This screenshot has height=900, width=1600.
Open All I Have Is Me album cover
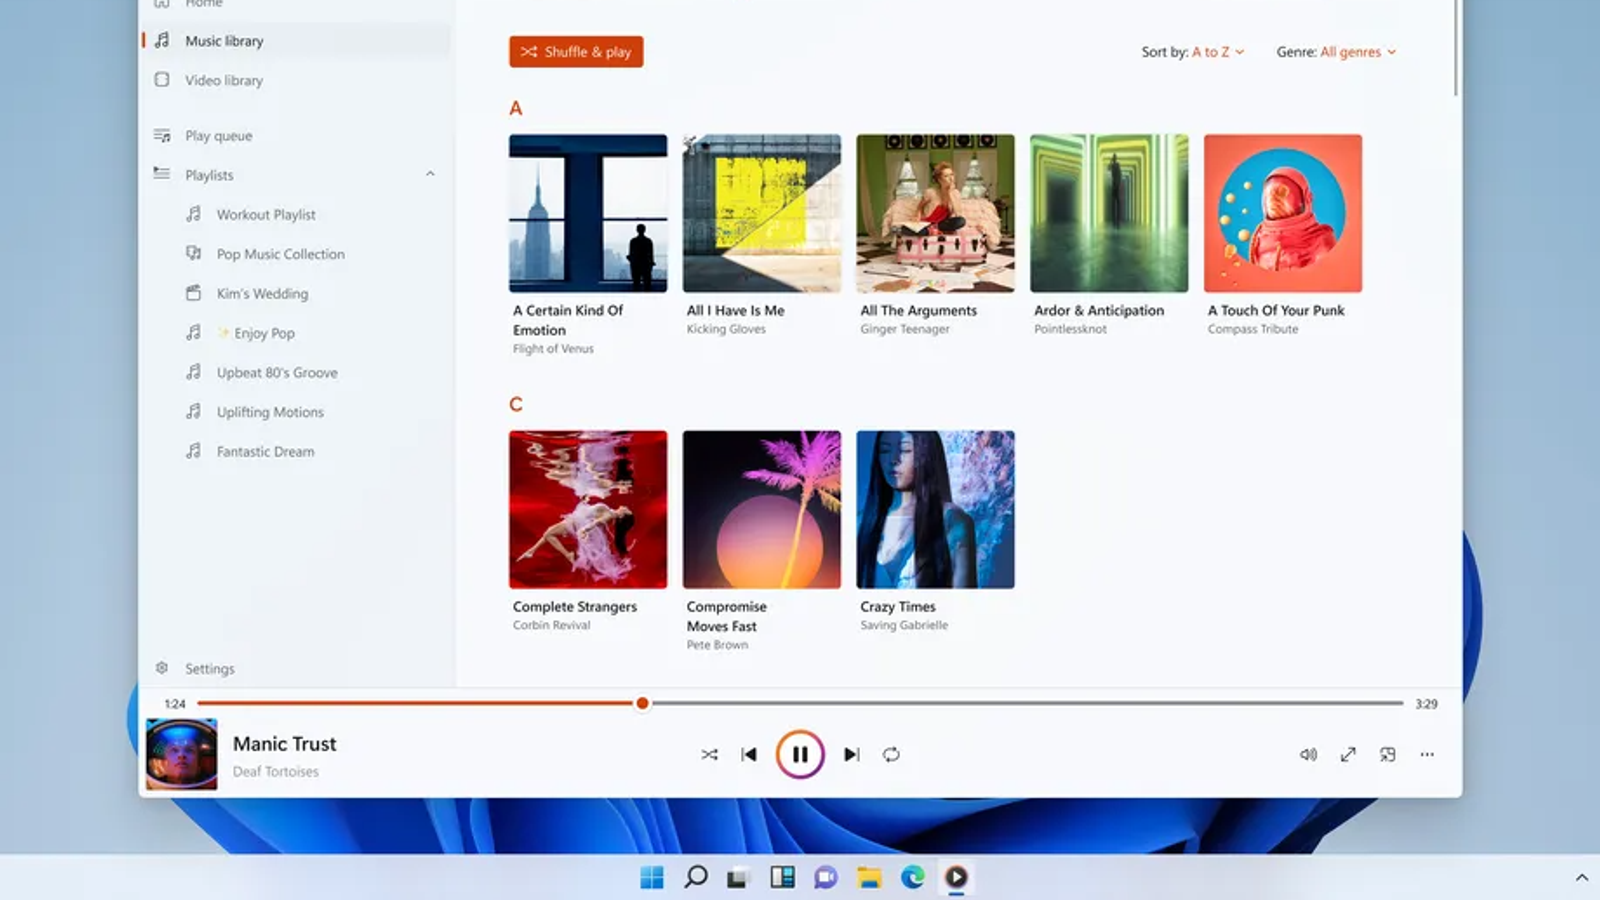pyautogui.click(x=762, y=213)
